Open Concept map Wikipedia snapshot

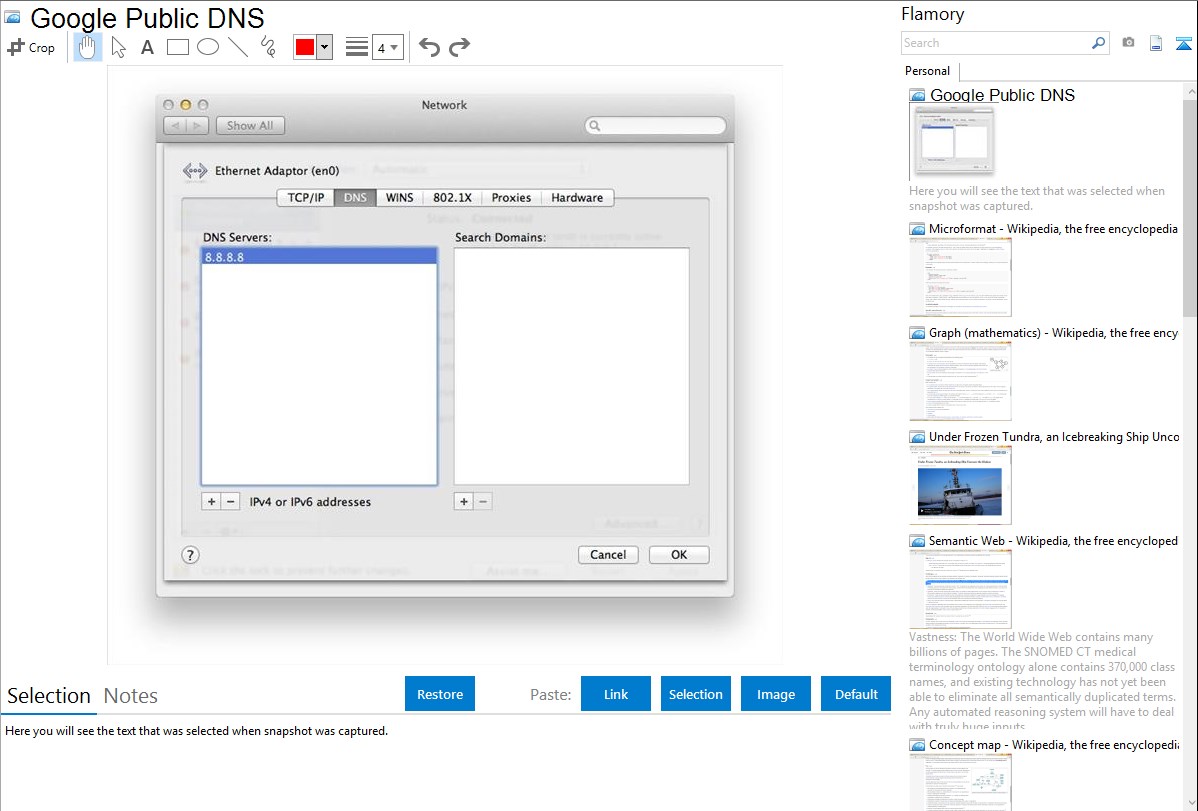tap(1054, 744)
